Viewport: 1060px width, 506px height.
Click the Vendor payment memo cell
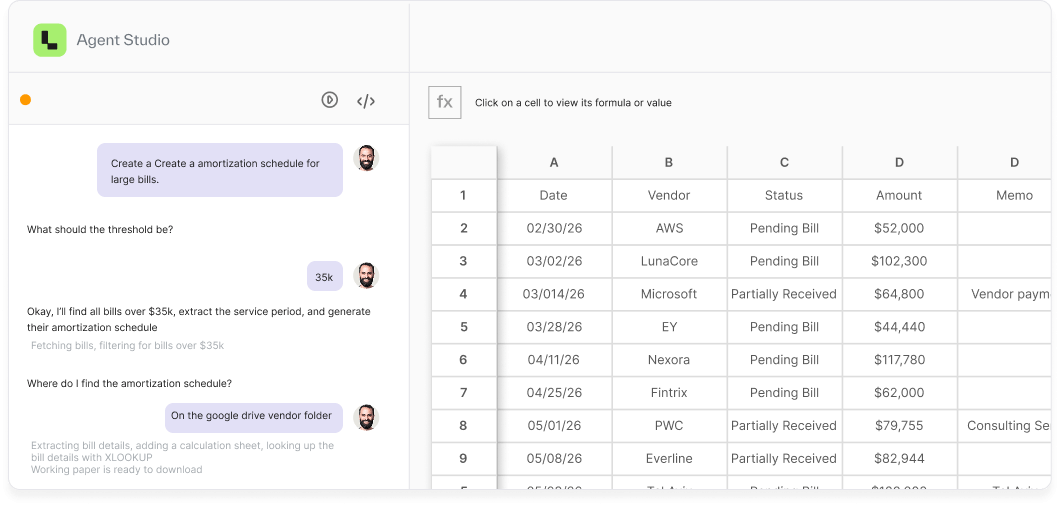[x=1007, y=294]
